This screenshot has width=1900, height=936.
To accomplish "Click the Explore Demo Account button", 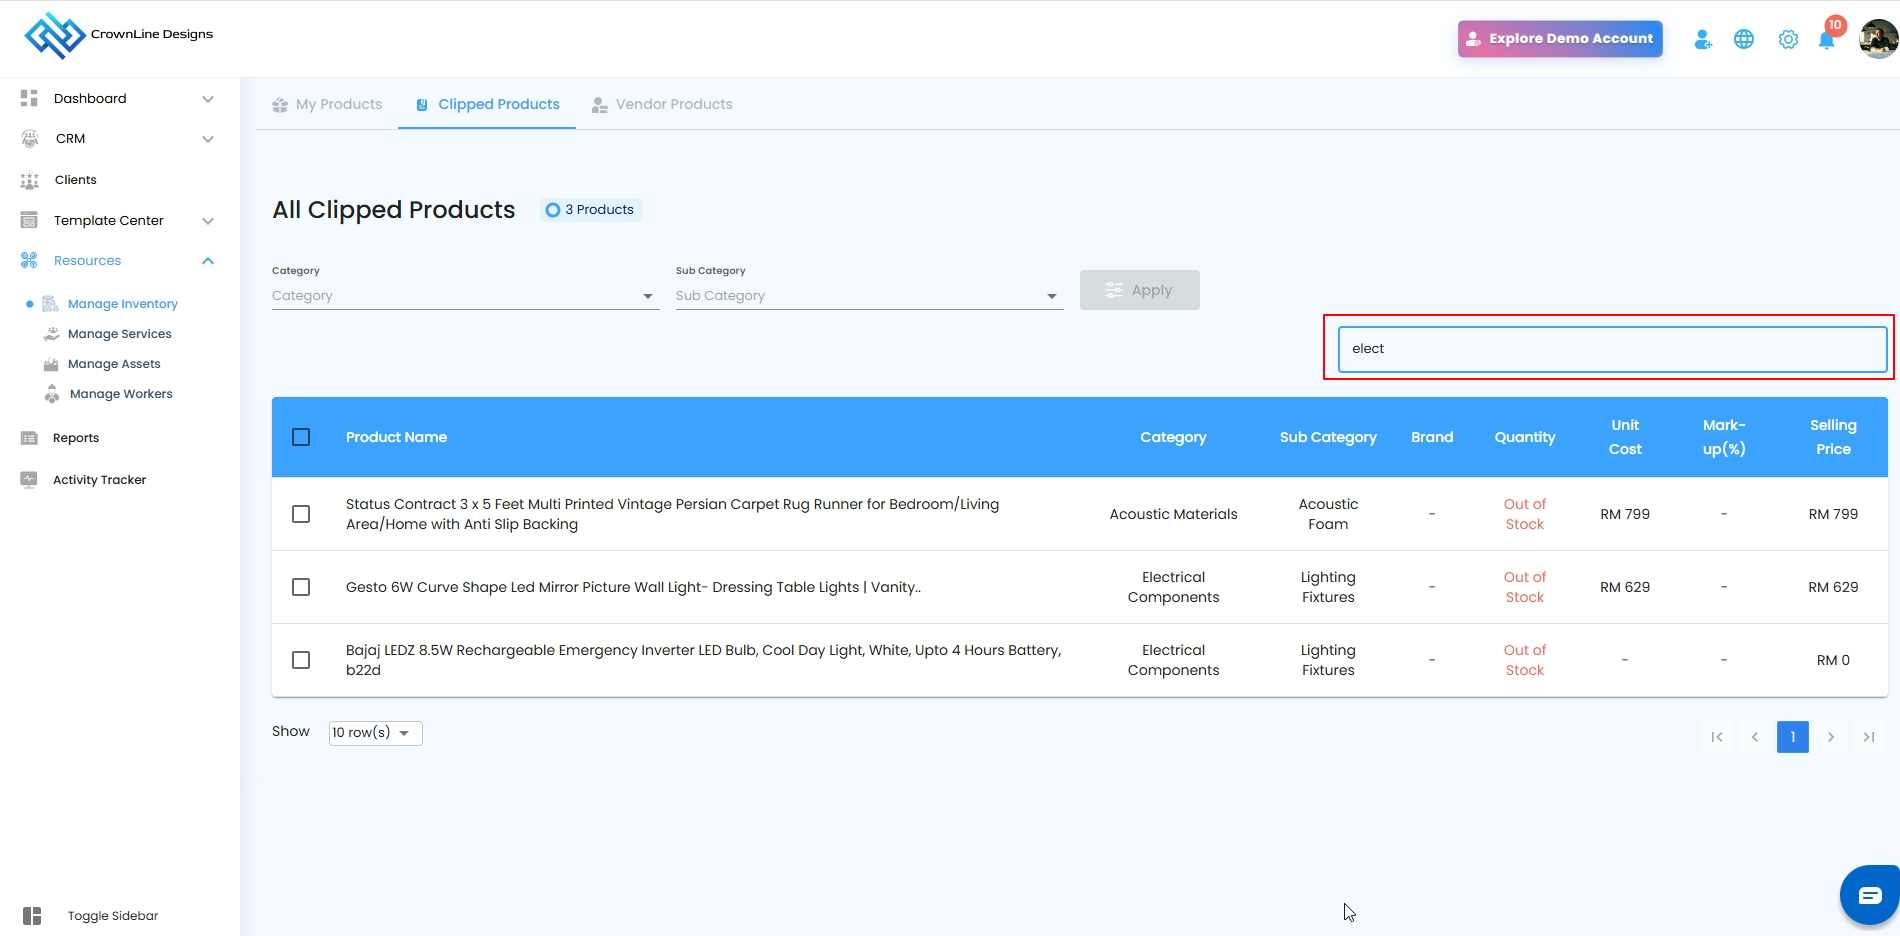I will 1560,39.
